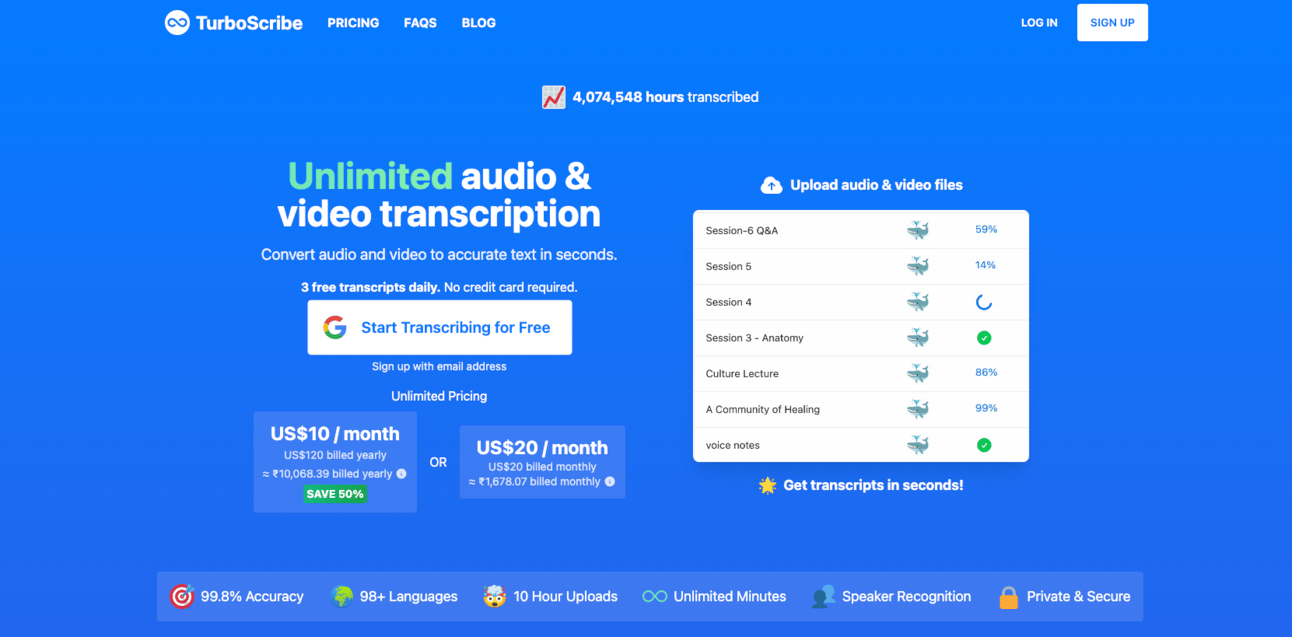This screenshot has height=637, width=1292.
Task: Click the voice notes file name
Action: [x=732, y=446]
